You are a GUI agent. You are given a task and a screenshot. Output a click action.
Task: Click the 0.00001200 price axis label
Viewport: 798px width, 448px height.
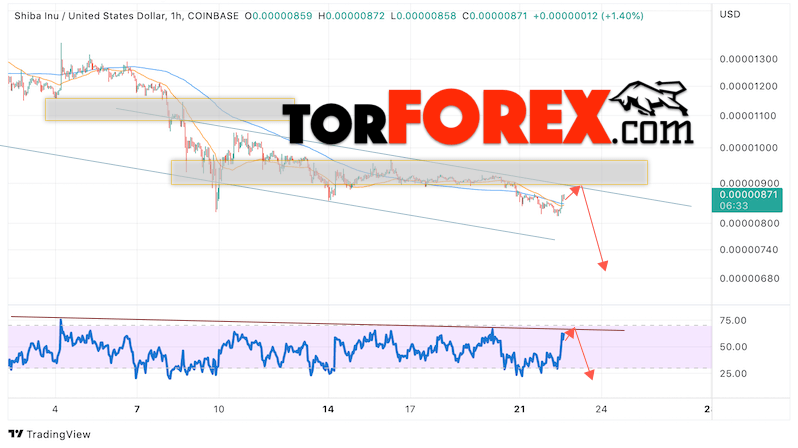(749, 86)
